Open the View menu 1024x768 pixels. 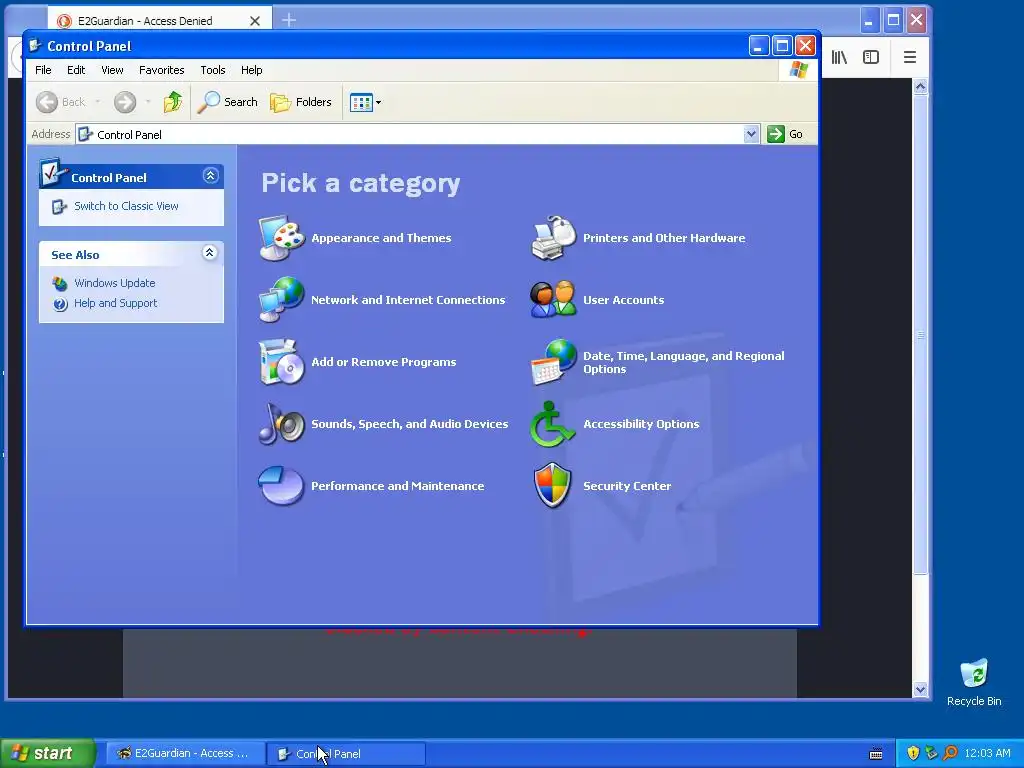click(x=112, y=70)
